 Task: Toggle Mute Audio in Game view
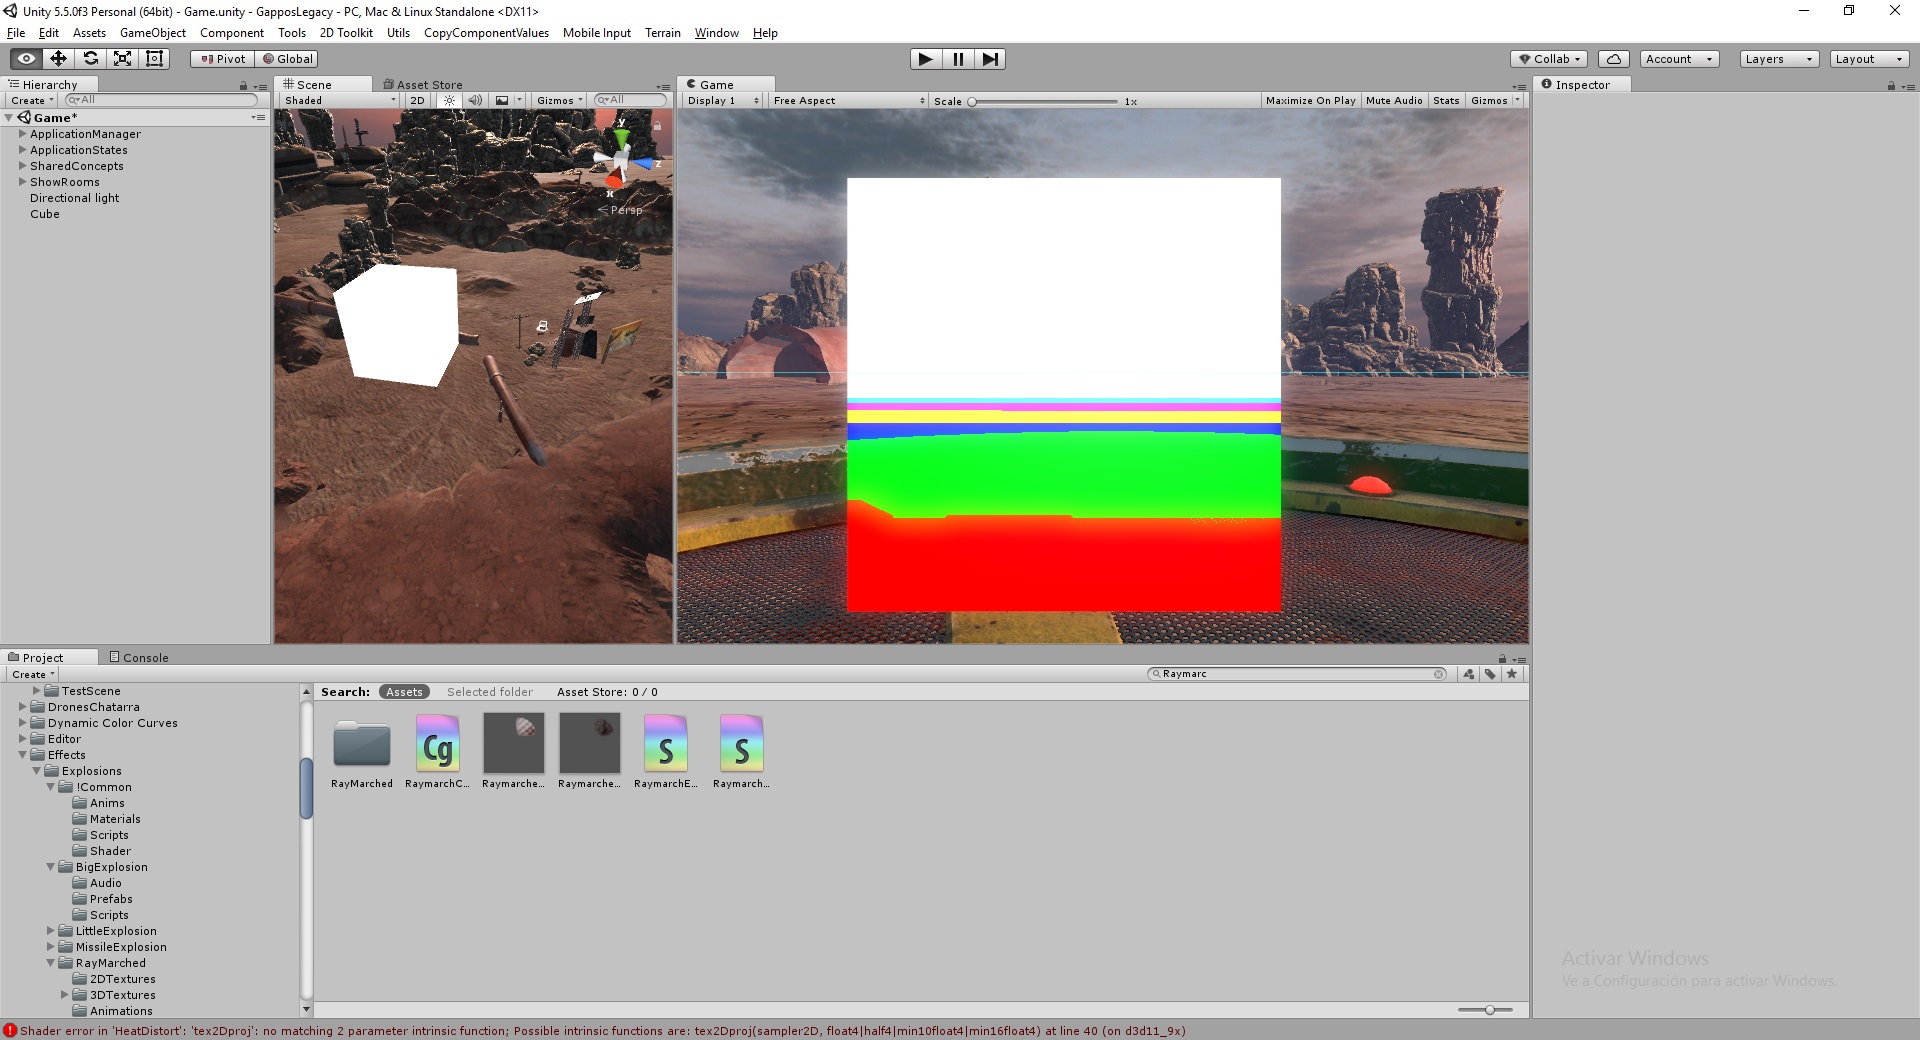[1394, 101]
